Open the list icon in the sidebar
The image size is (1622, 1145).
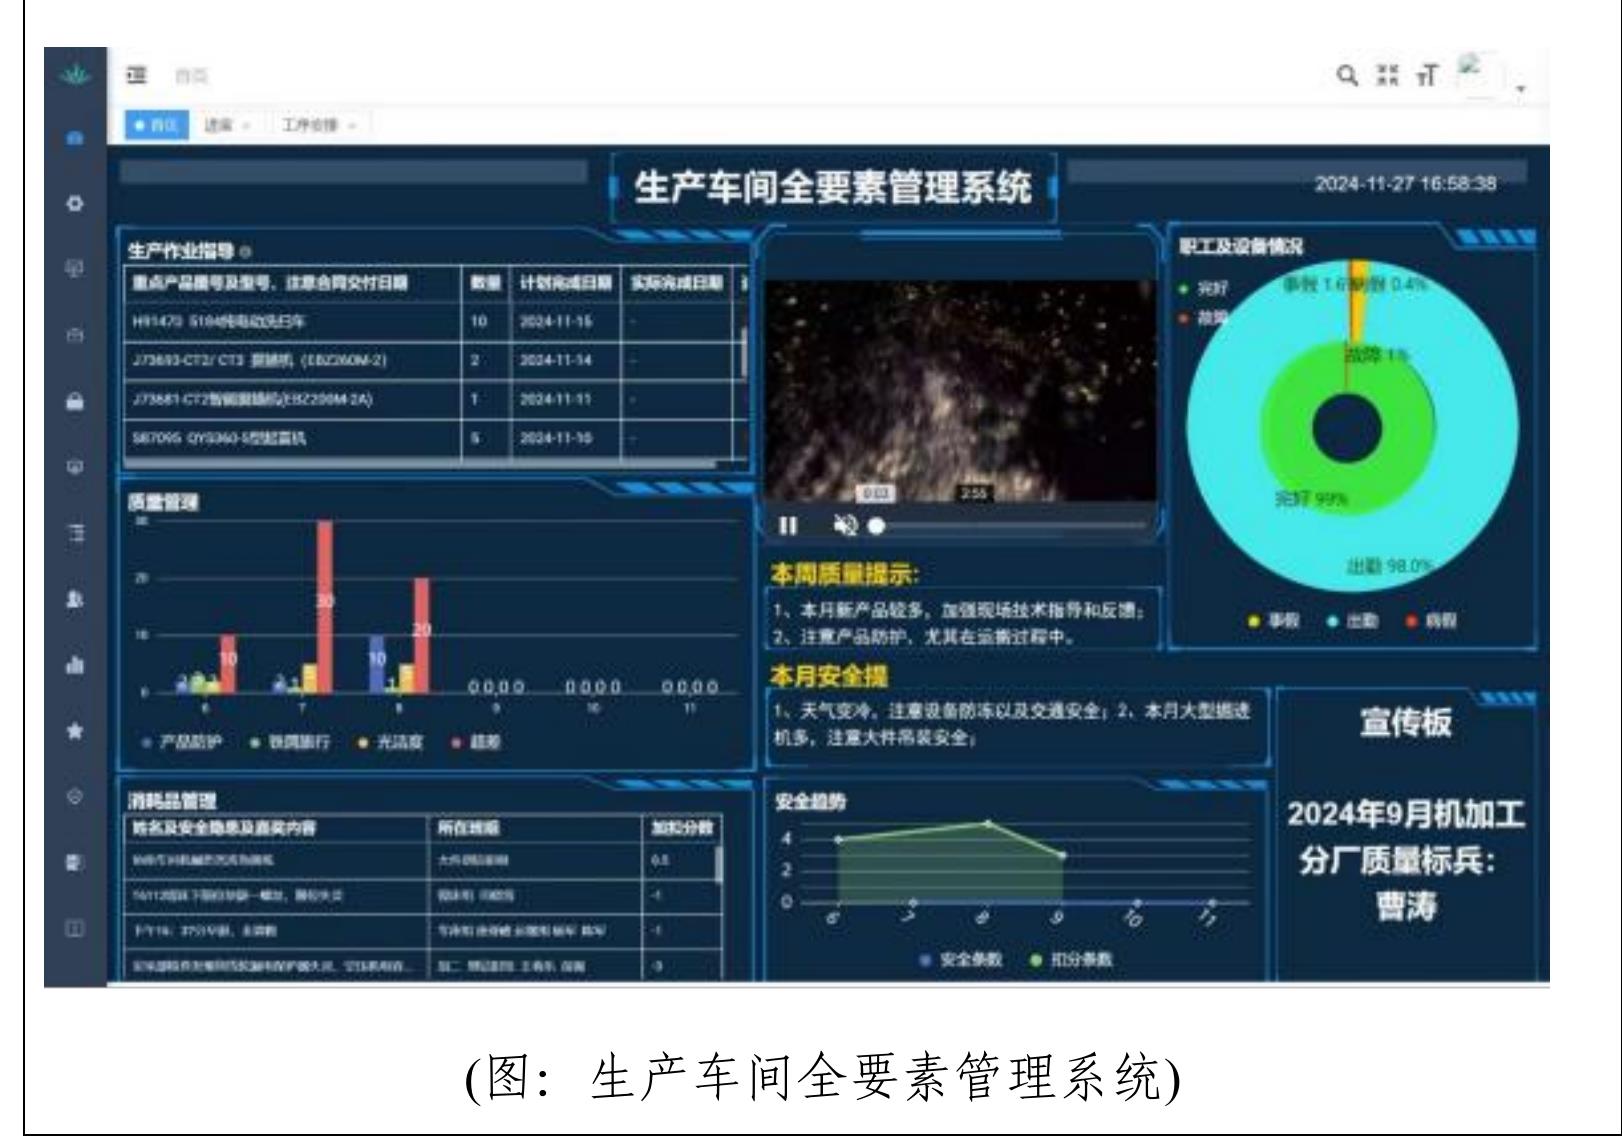click(74, 533)
